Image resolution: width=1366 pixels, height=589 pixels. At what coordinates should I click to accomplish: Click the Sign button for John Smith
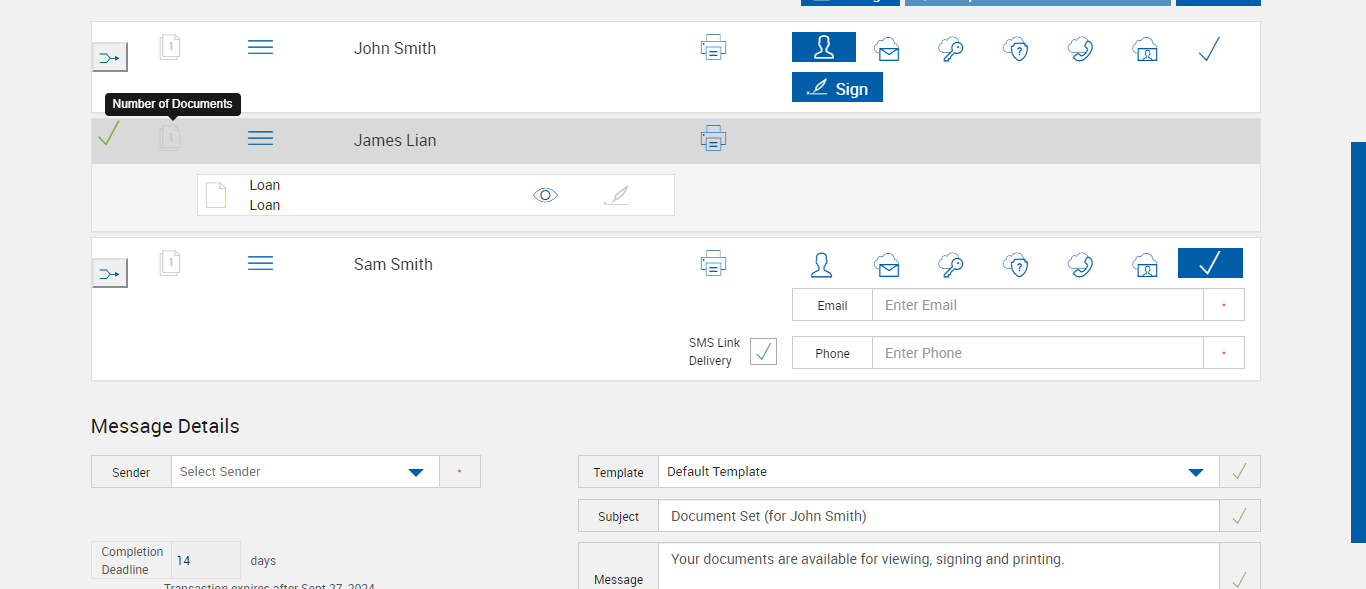click(837, 88)
